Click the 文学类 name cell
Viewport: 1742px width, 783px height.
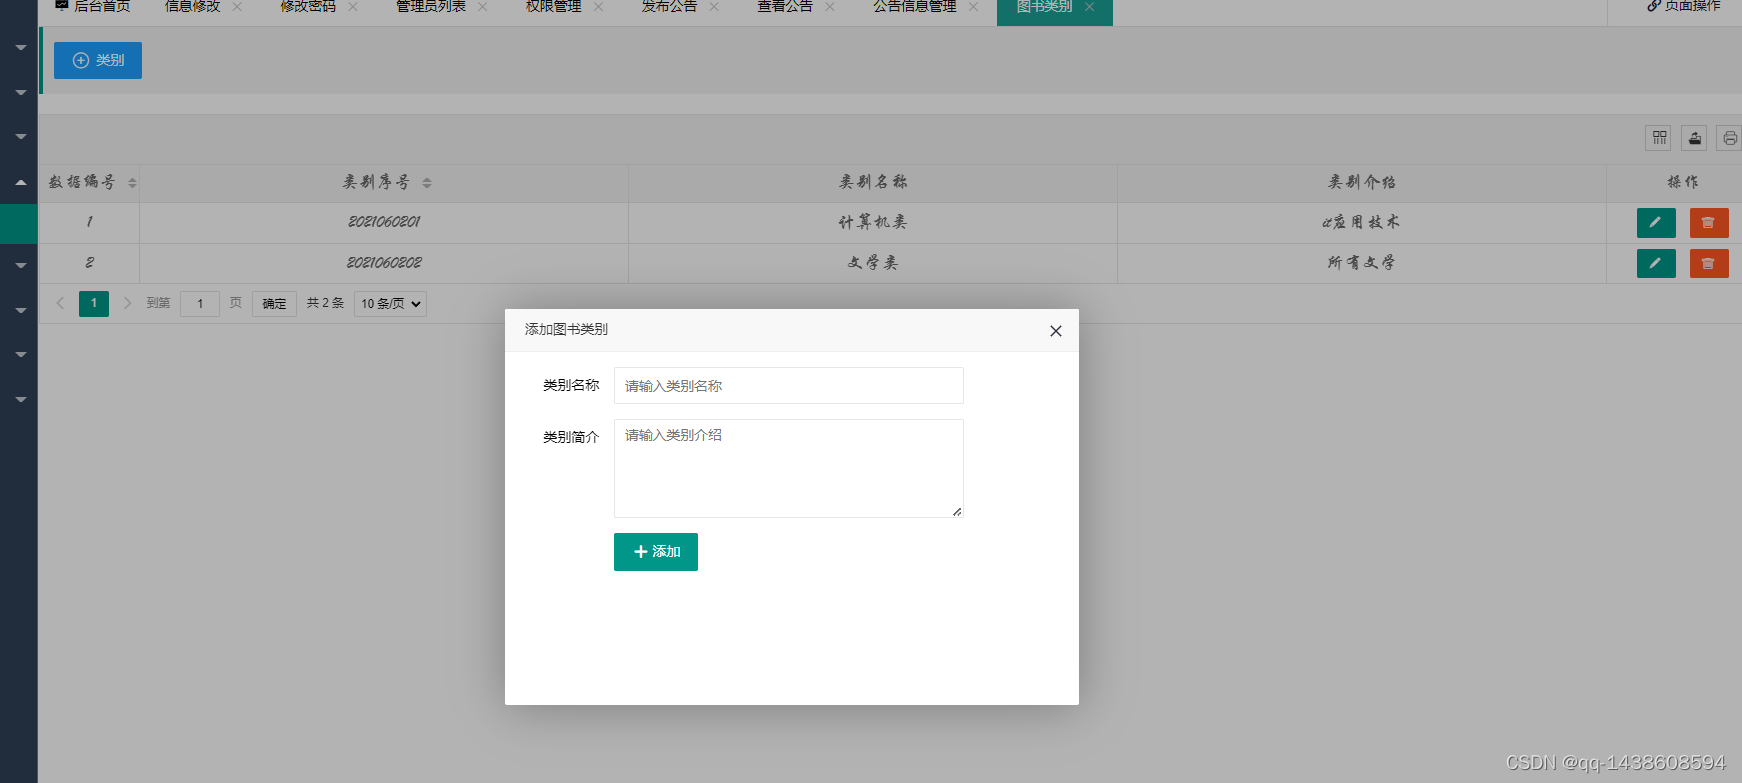pyautogui.click(x=873, y=263)
